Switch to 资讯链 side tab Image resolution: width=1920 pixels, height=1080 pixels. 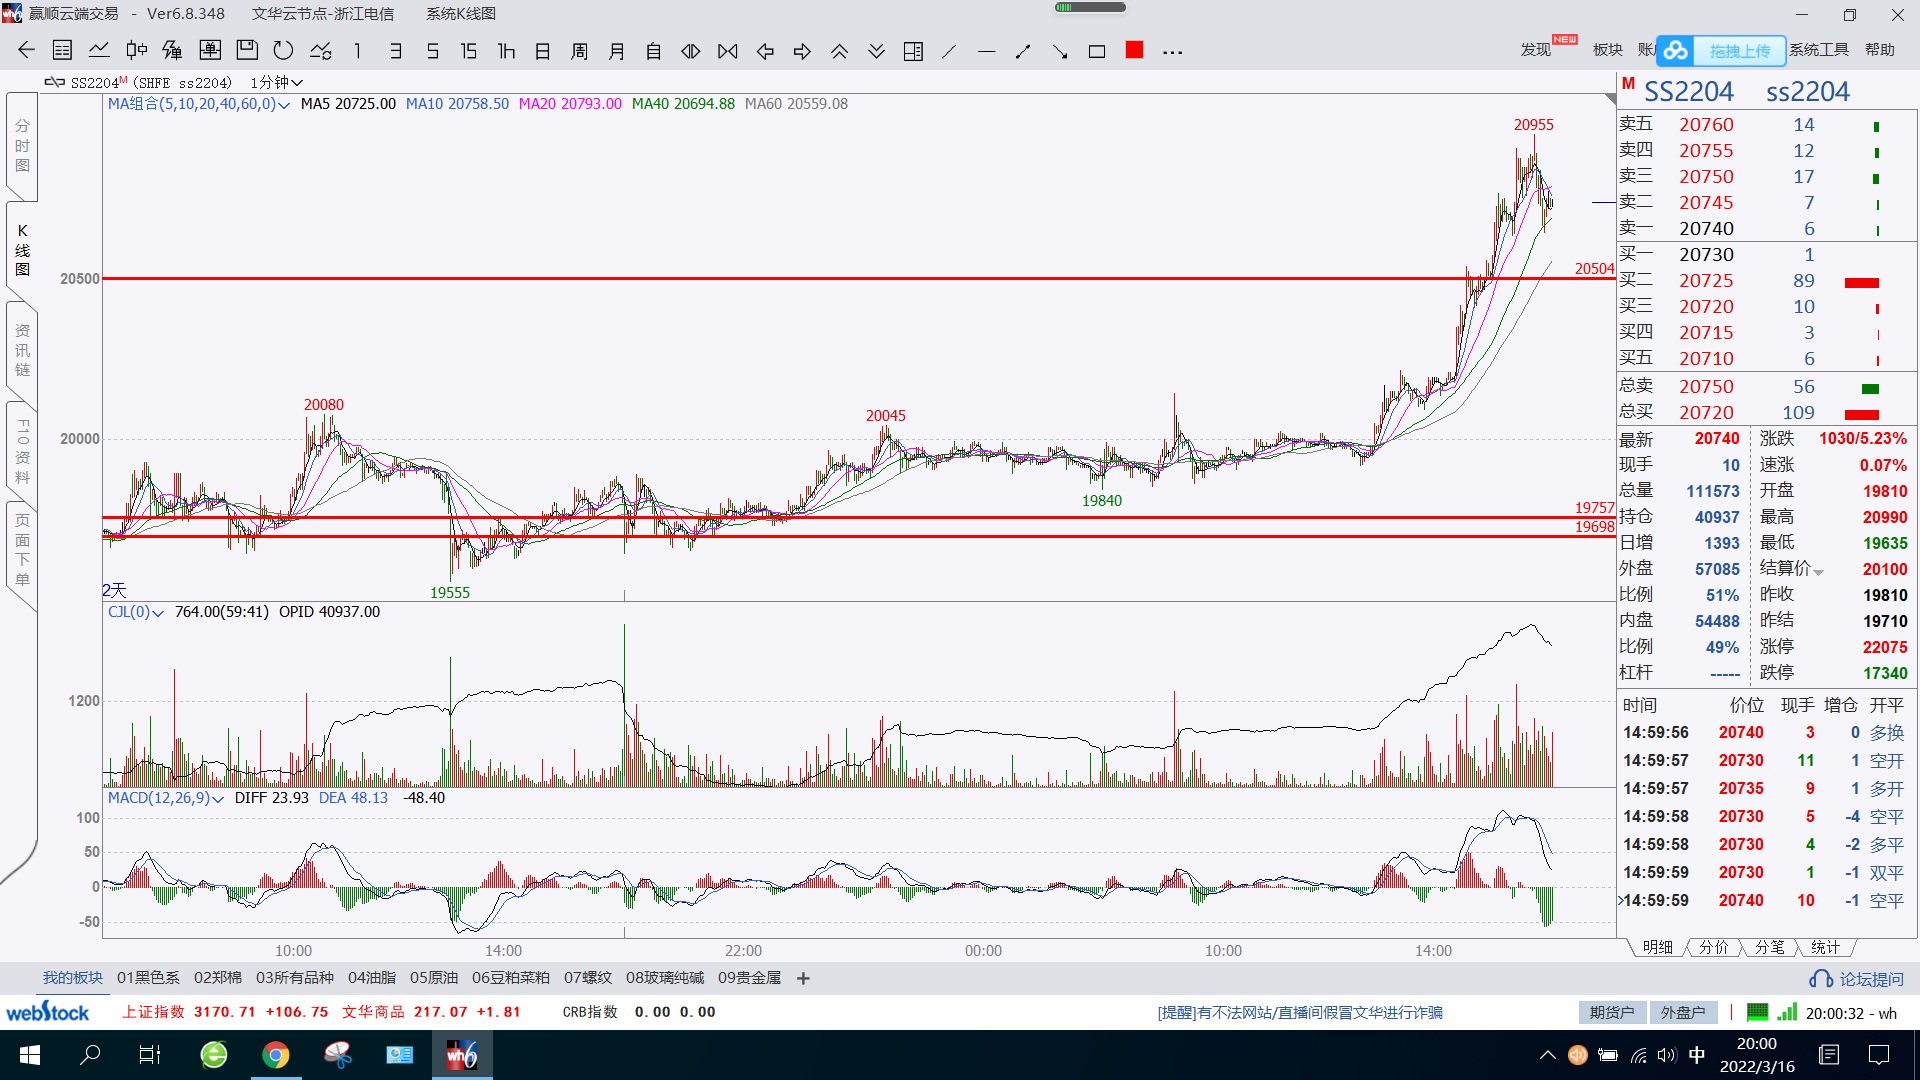click(x=22, y=350)
